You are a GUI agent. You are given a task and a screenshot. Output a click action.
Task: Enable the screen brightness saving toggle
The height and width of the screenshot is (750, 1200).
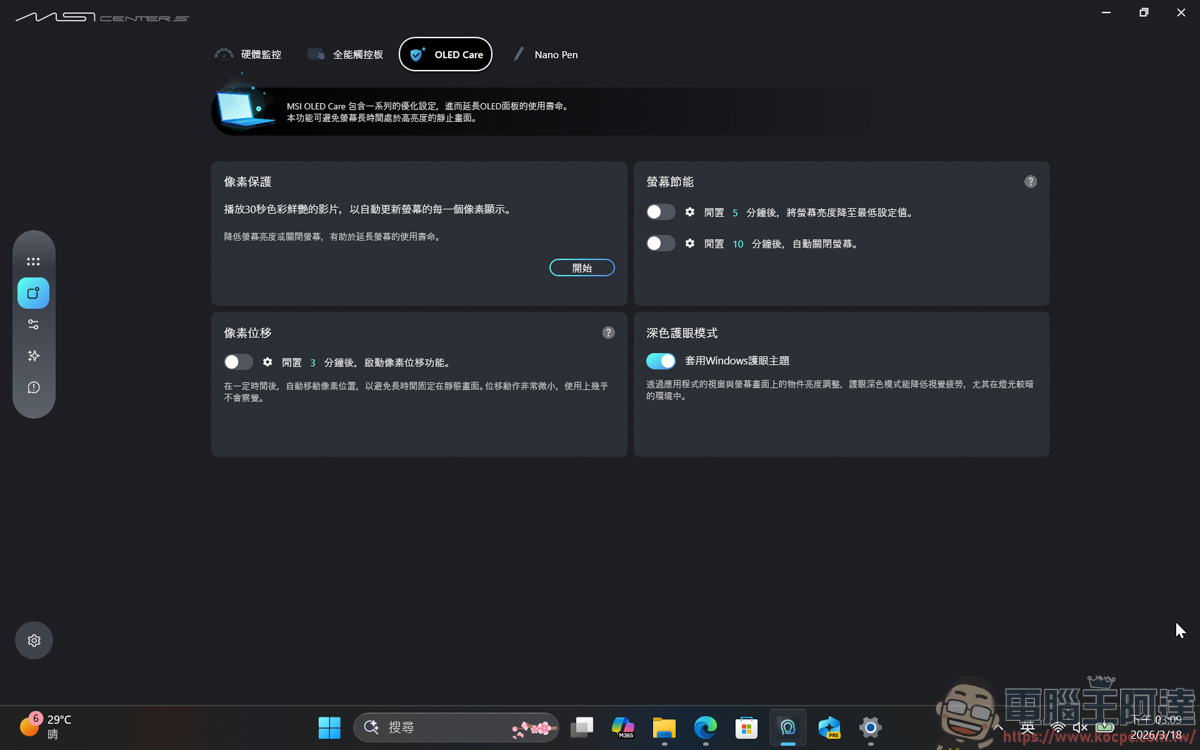(660, 211)
